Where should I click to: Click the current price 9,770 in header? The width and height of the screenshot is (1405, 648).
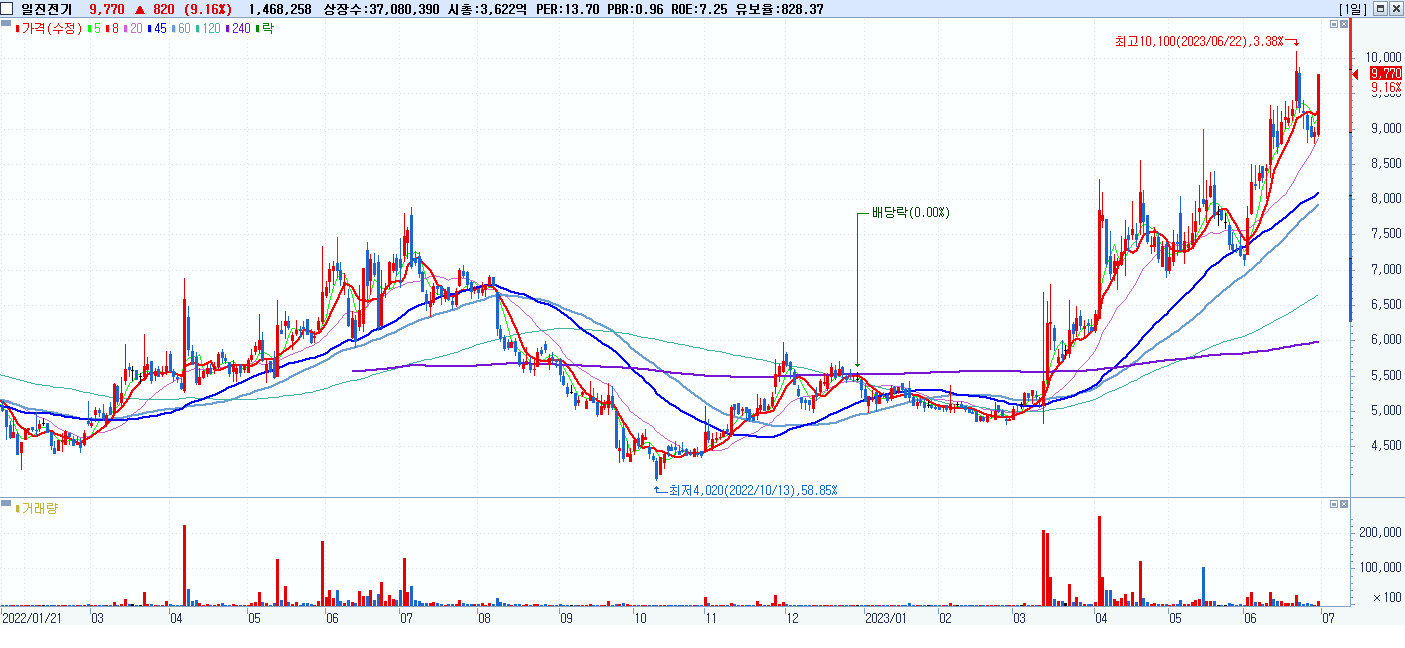coord(107,8)
